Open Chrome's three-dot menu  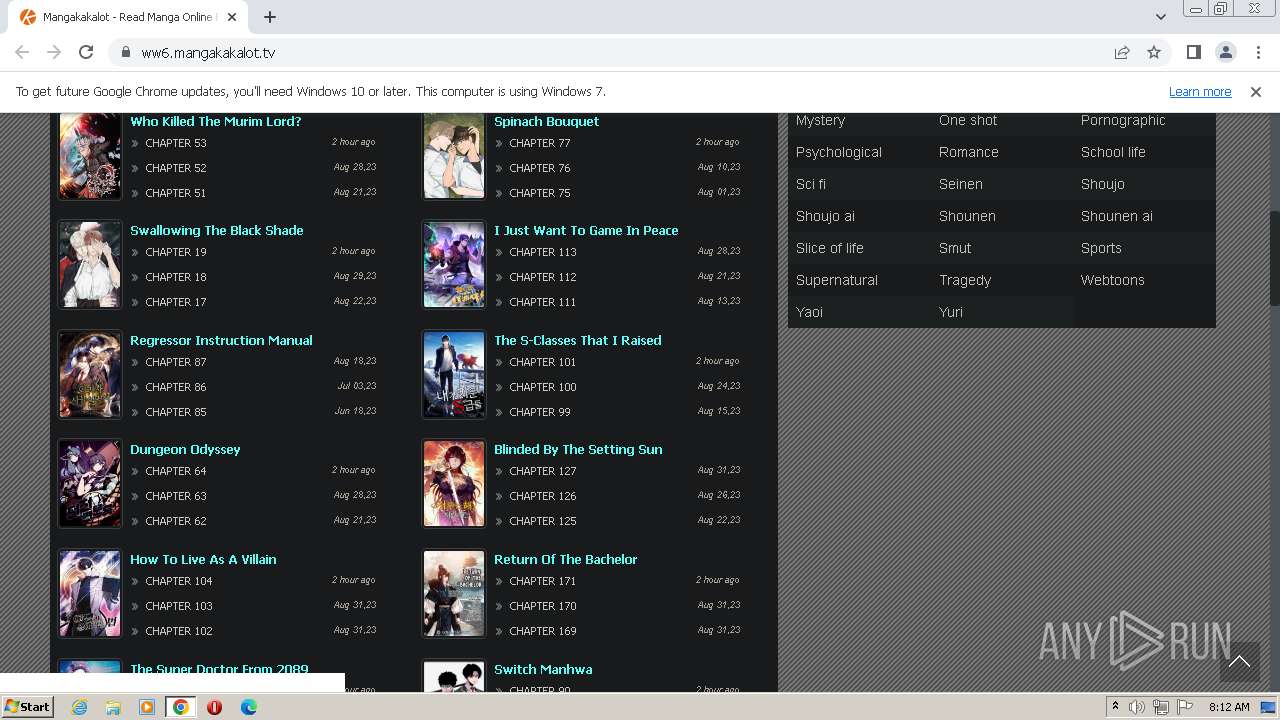point(1257,52)
